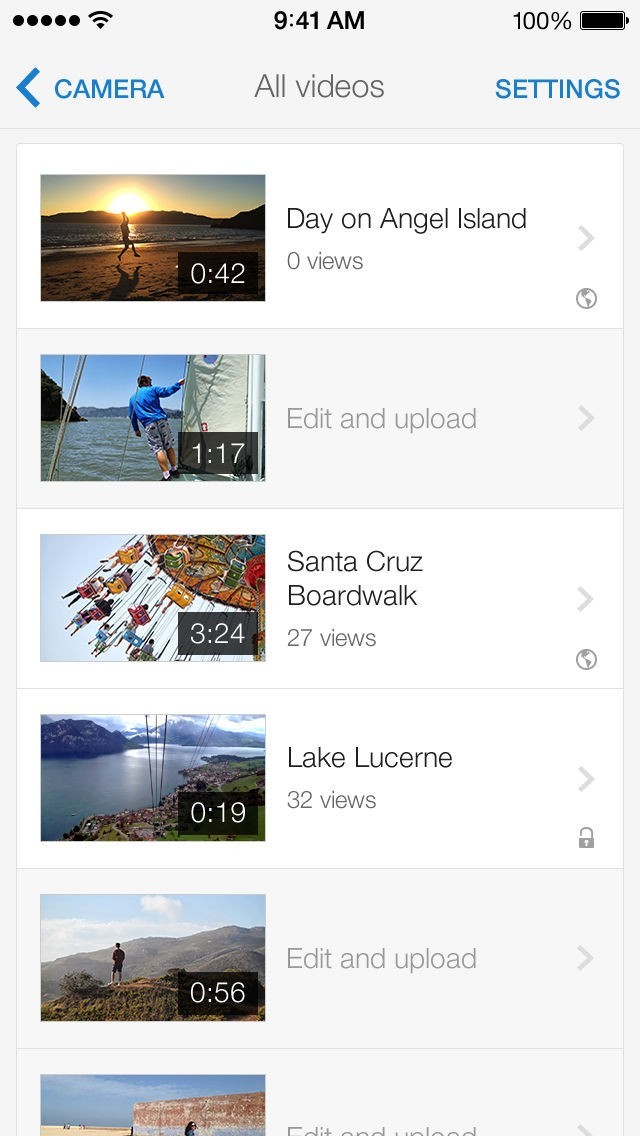The width and height of the screenshot is (640, 1136).
Task: Tap the globe icon on Santa Cruz Boardwalk
Action: tap(587, 658)
